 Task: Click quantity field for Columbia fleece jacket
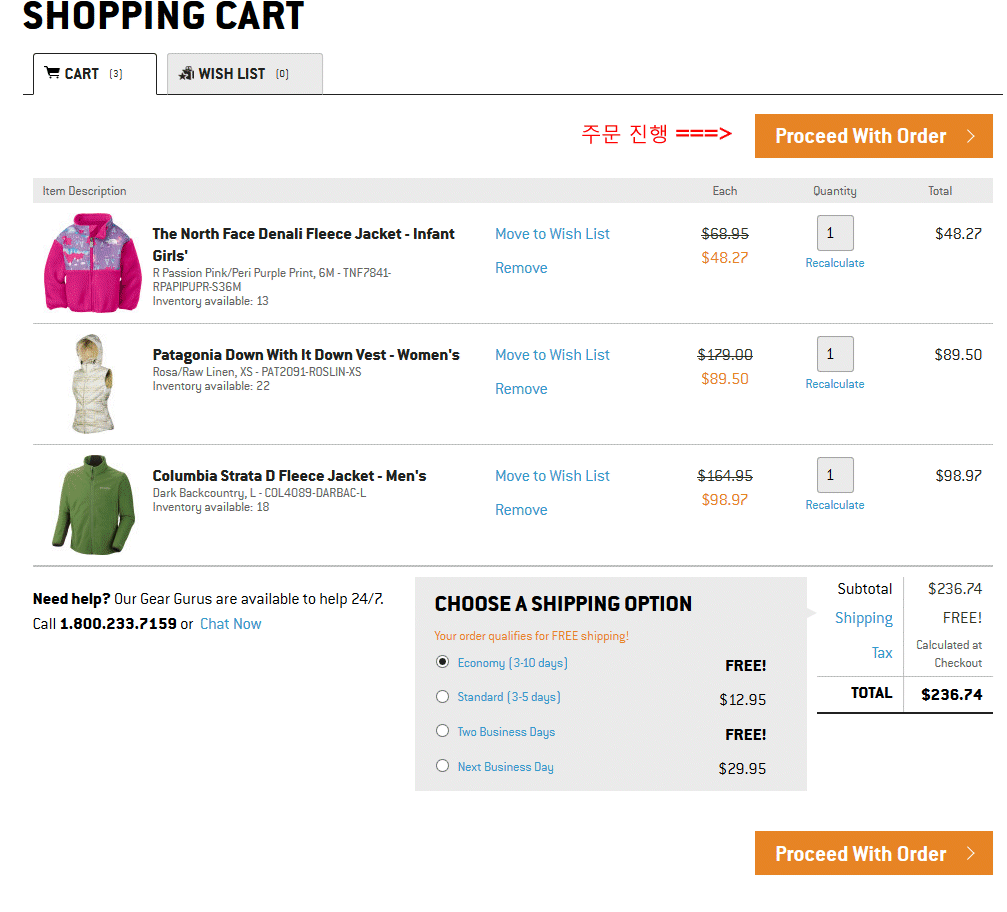coord(834,475)
